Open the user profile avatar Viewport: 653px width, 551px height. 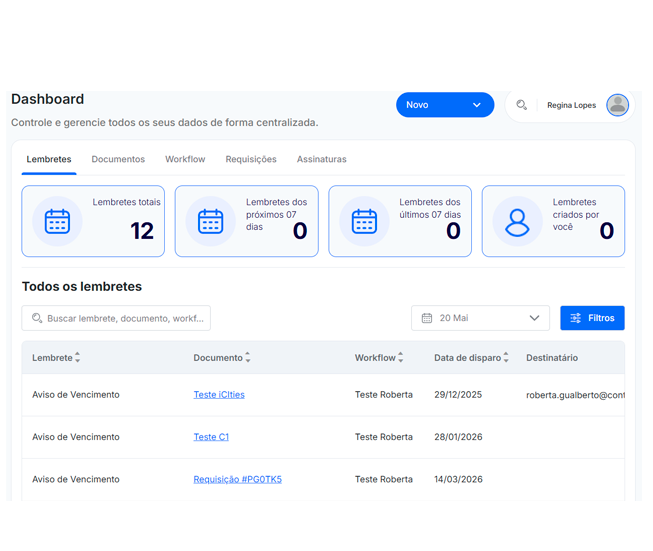[x=617, y=105]
